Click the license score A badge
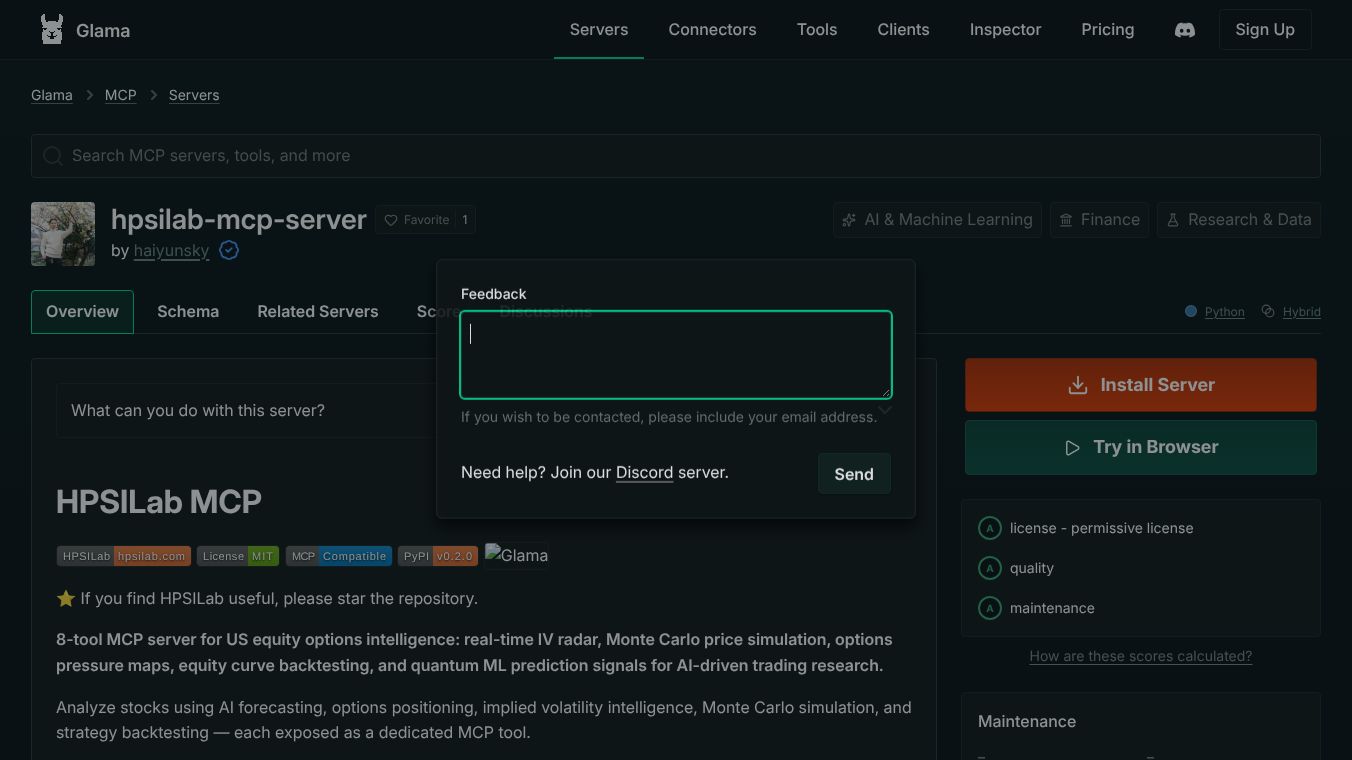The height and width of the screenshot is (760, 1352). click(990, 528)
